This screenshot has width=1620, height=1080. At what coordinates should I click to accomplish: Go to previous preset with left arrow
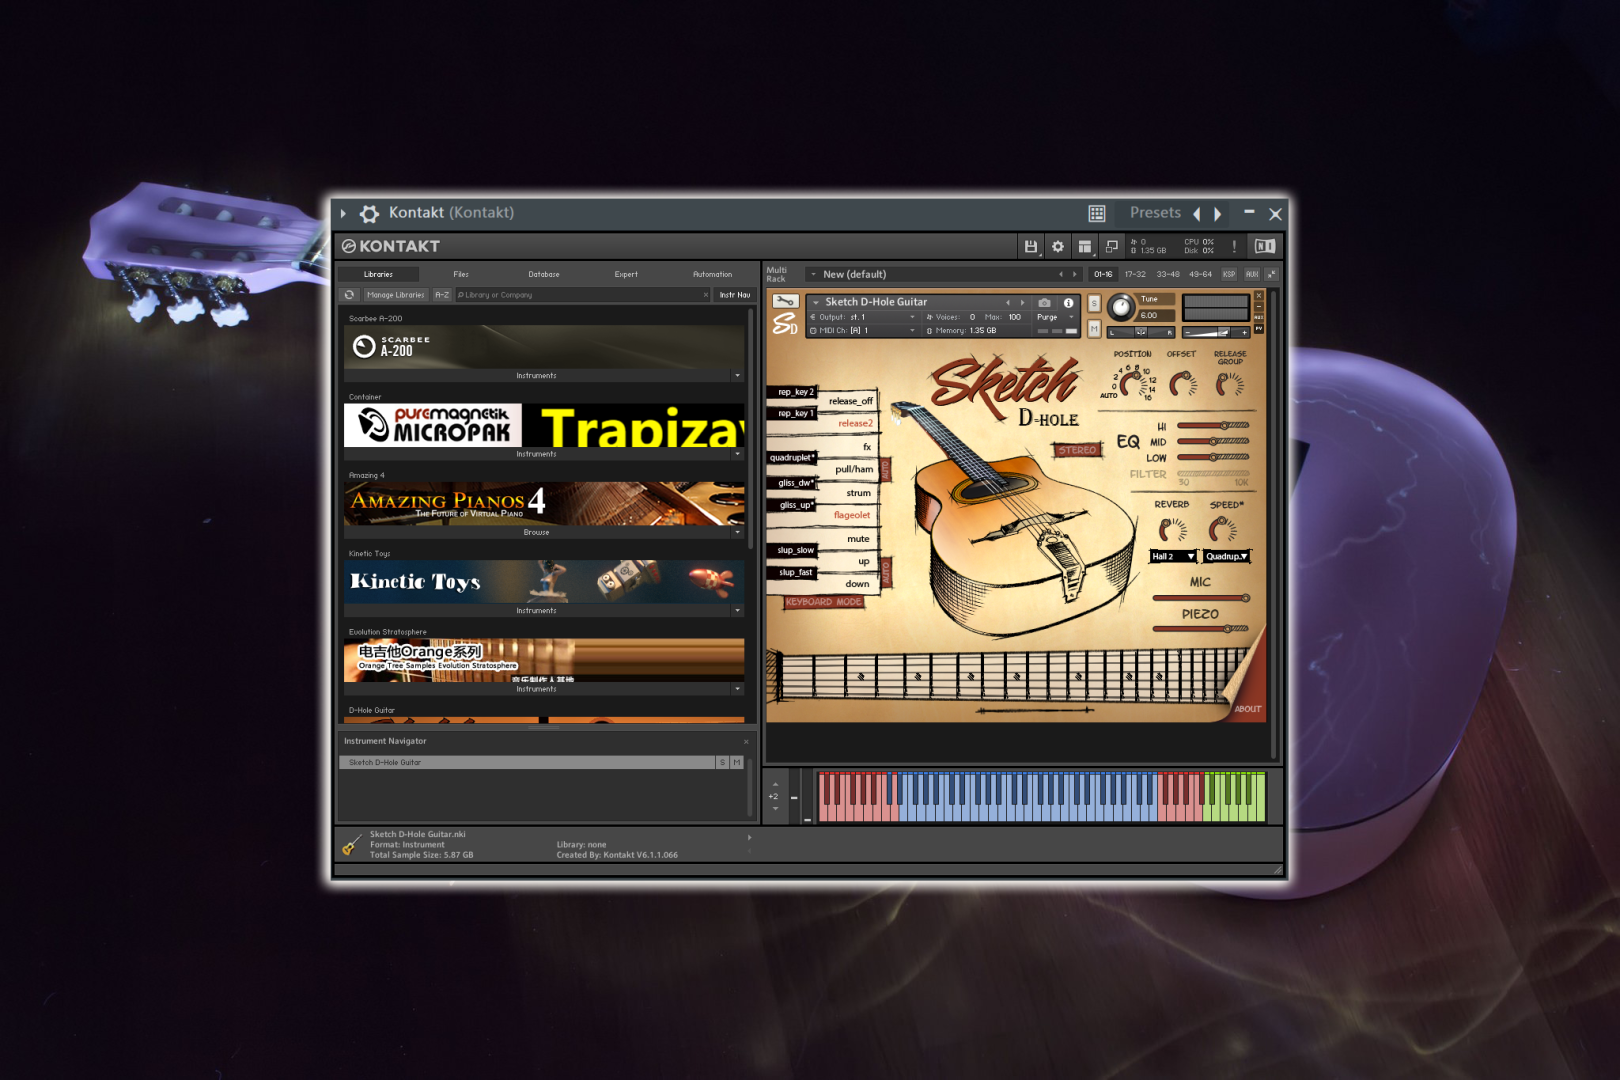1196,213
